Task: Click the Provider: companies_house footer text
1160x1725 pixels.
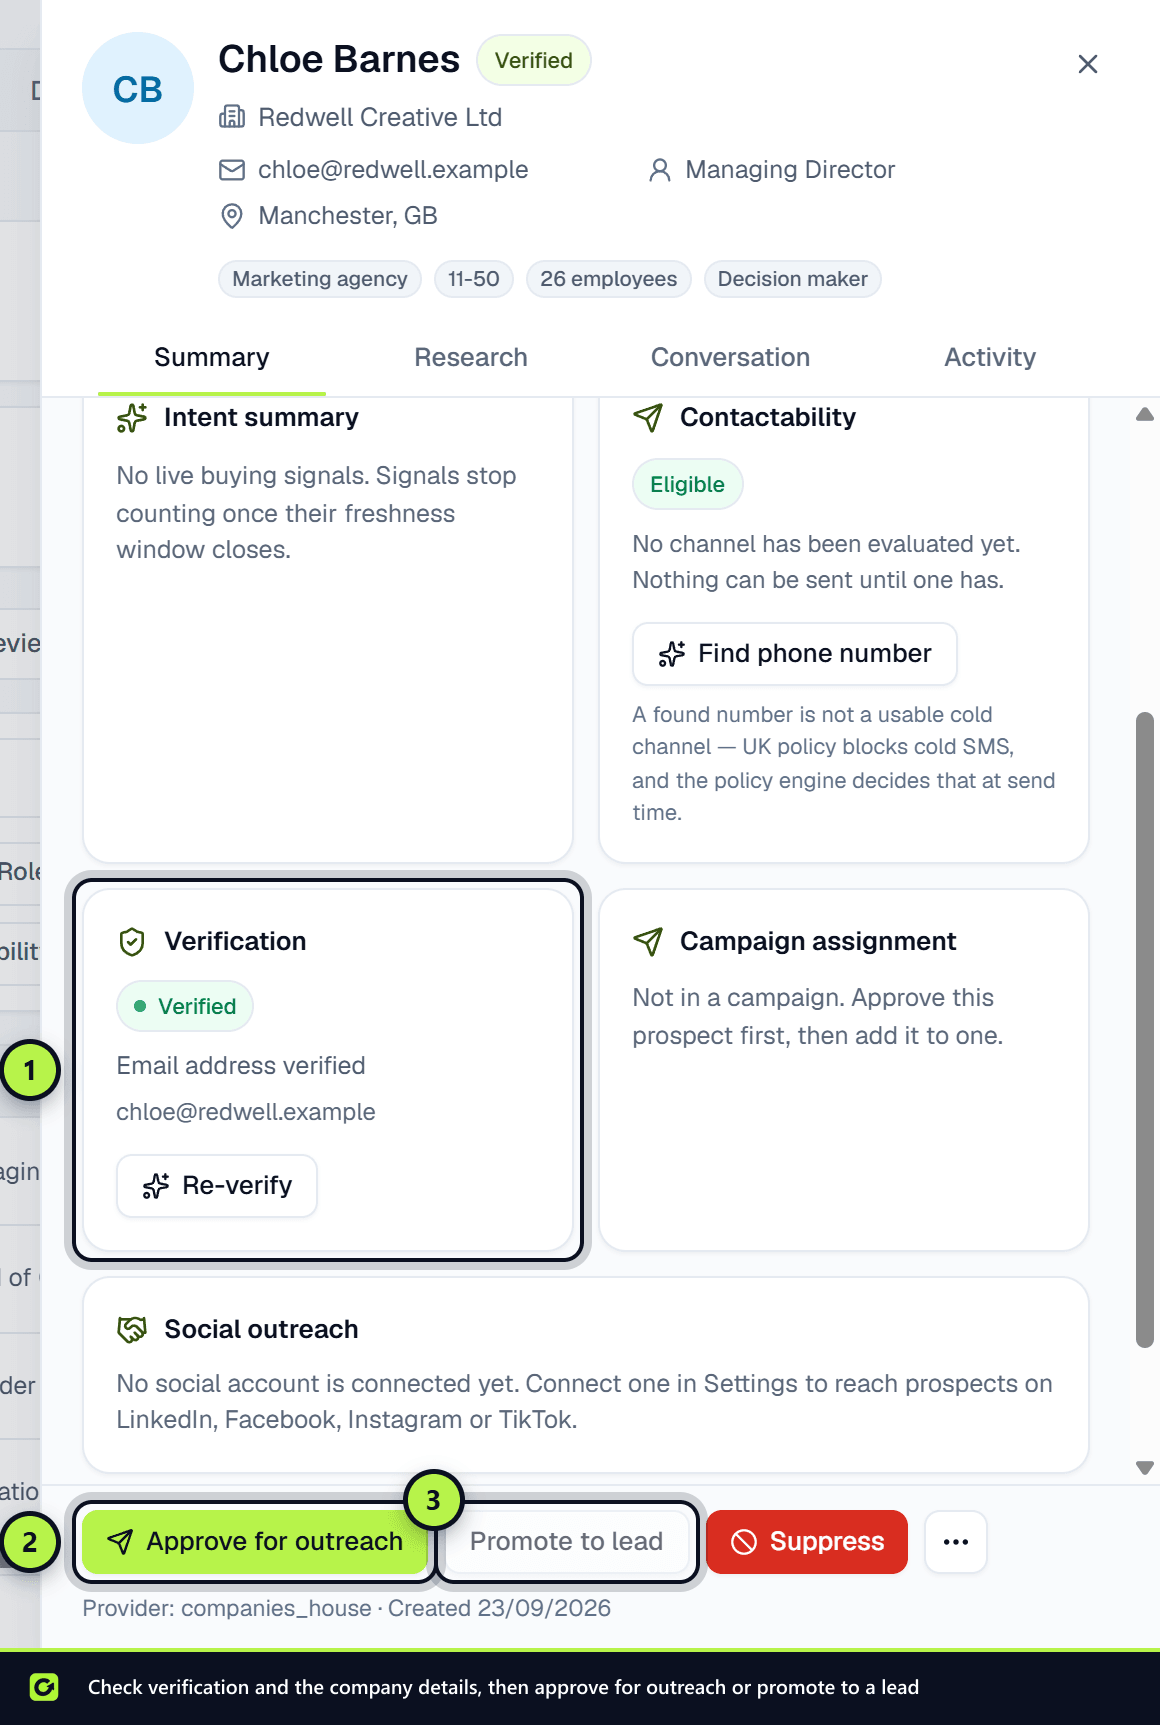Action: tap(227, 1608)
